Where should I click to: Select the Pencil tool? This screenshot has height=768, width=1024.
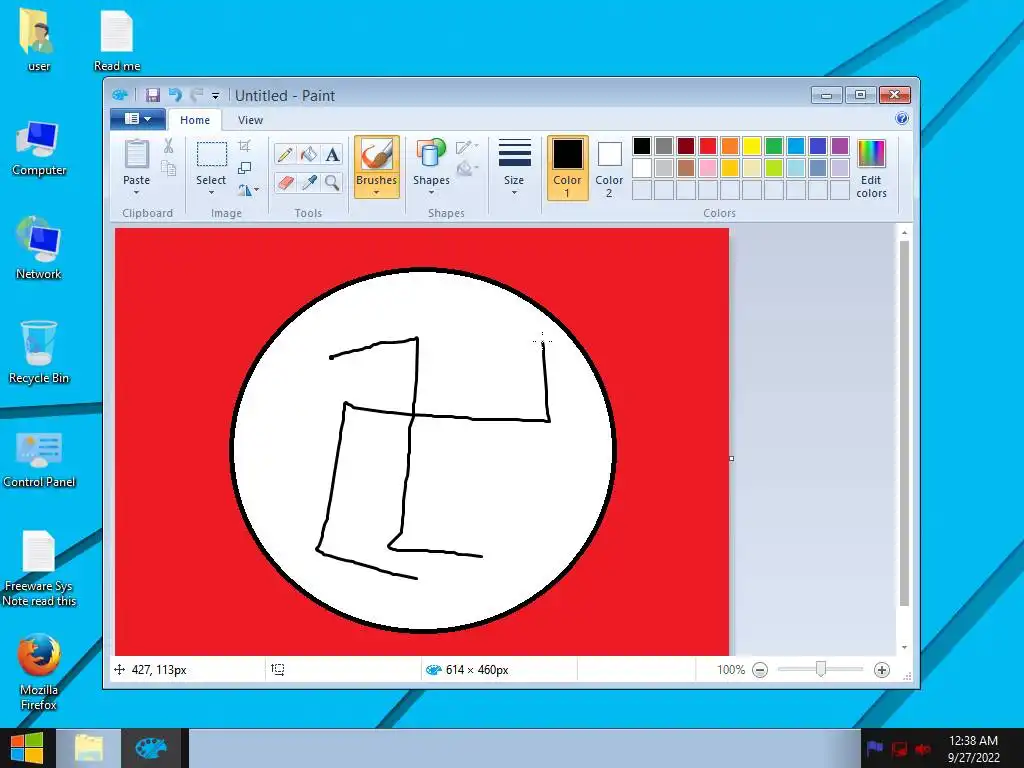pos(285,155)
